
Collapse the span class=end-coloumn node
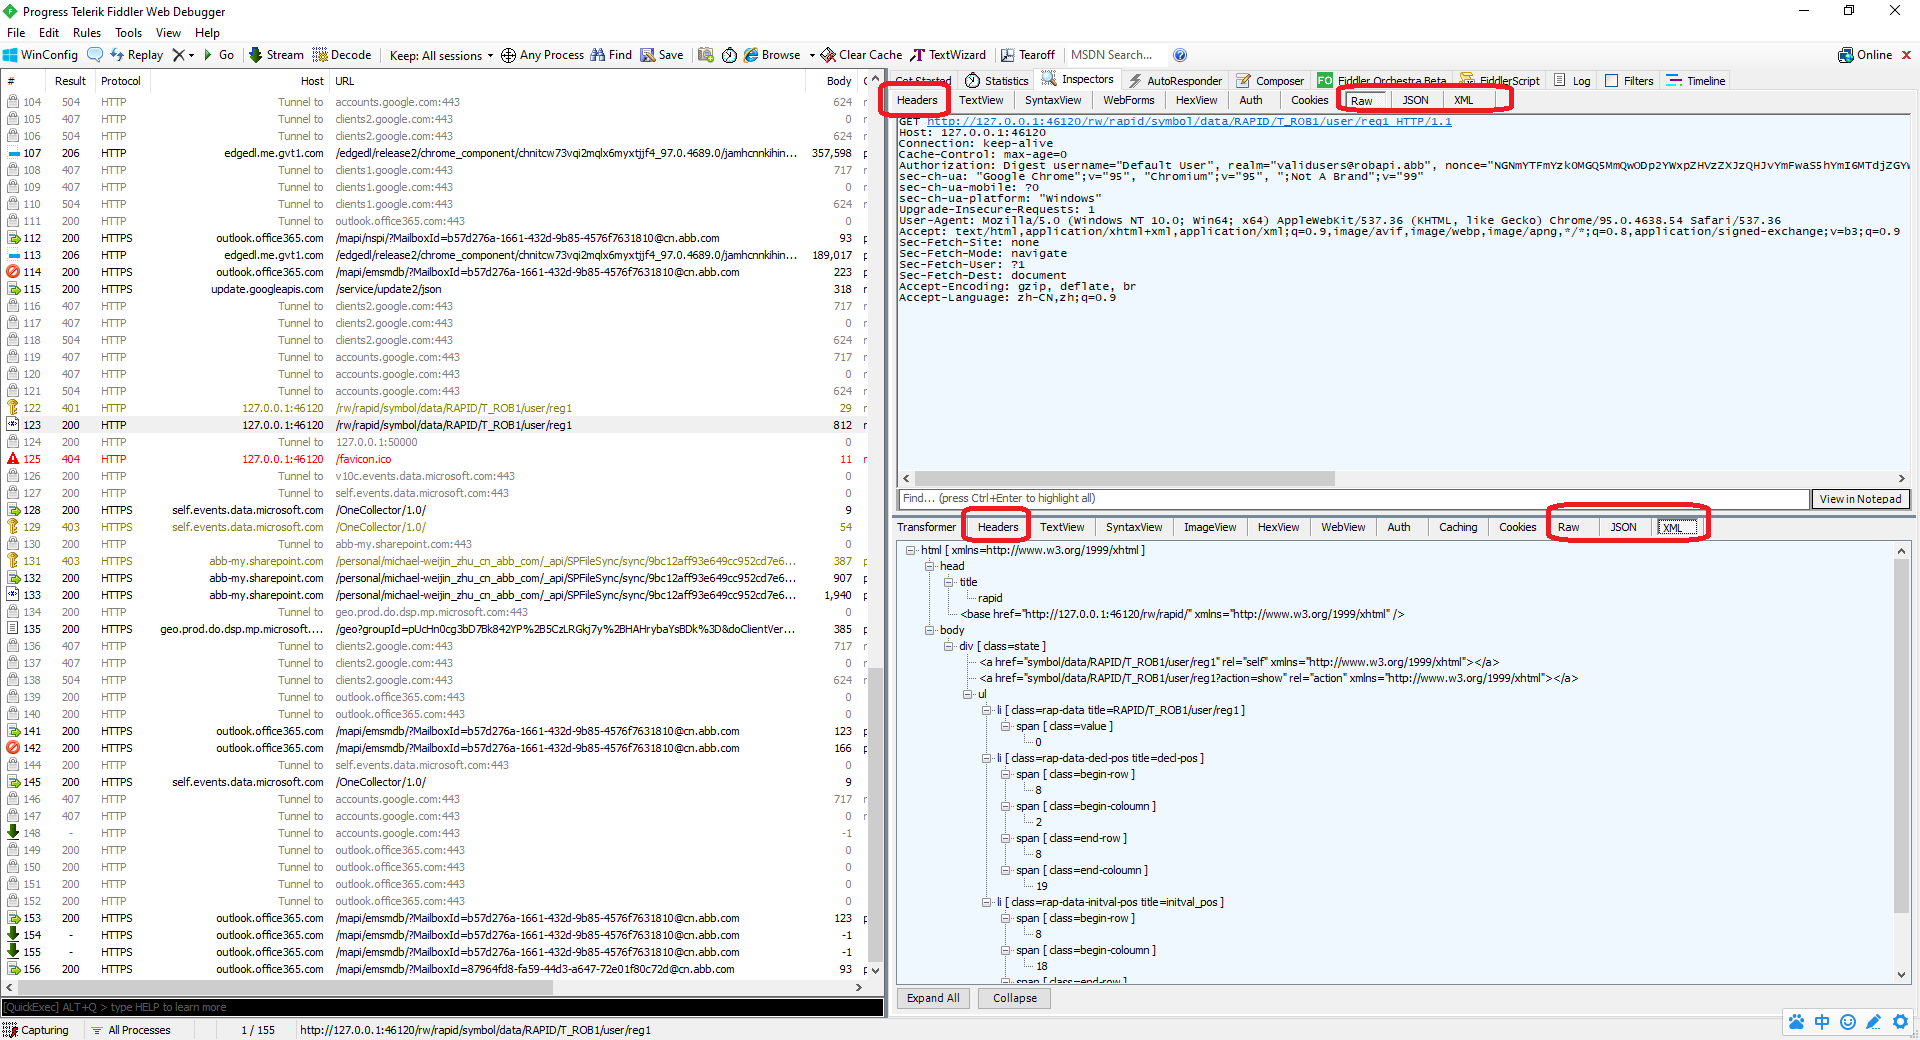[x=1005, y=870]
